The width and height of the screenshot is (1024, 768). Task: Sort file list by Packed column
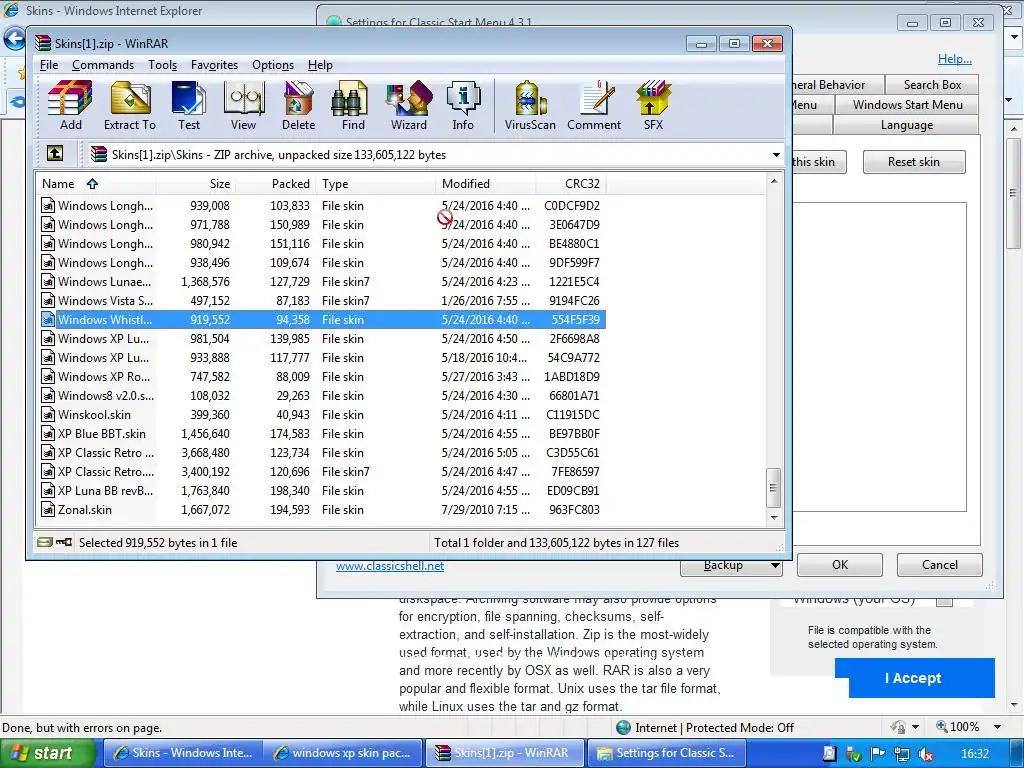tap(276, 184)
